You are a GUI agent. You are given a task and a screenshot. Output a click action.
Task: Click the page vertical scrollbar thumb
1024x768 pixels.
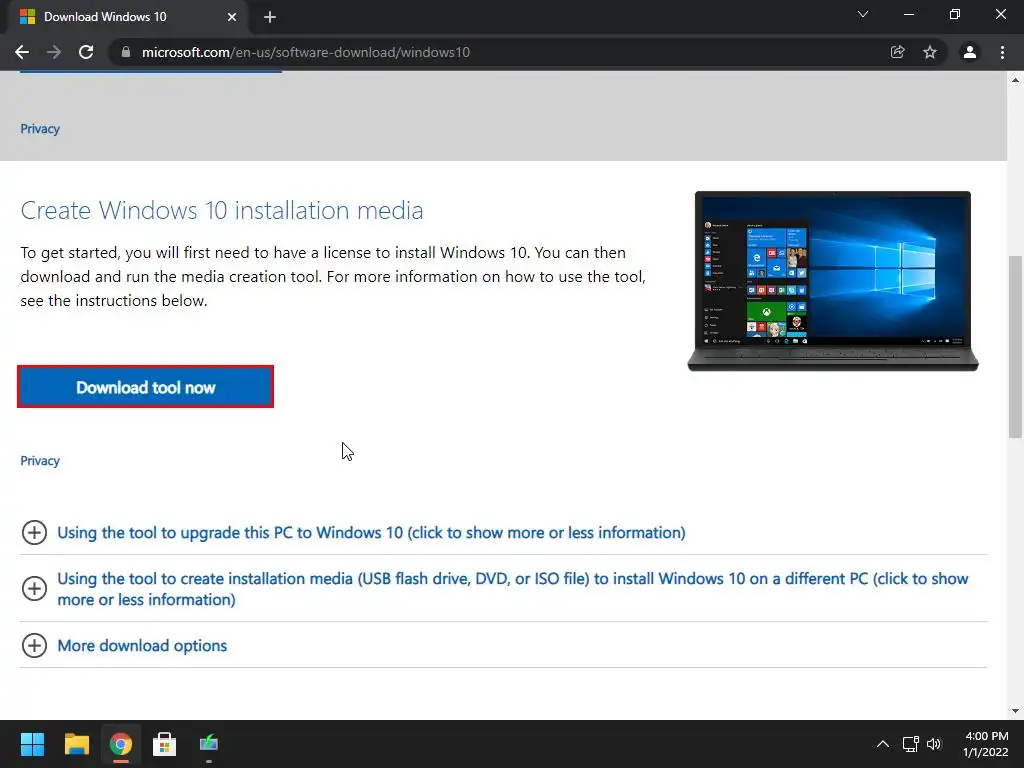(1015, 347)
